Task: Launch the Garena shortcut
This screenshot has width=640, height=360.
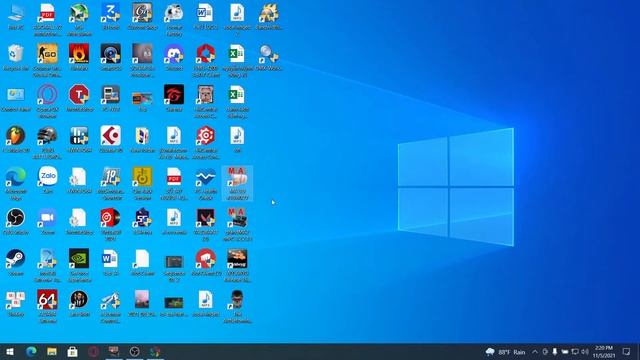Action: tap(174, 99)
